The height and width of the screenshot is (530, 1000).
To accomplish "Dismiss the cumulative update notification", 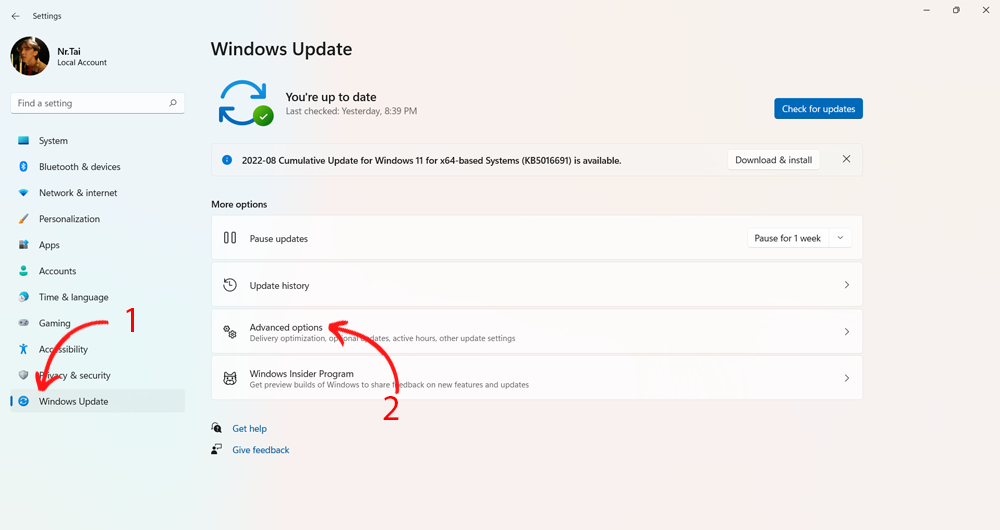I will tap(846, 159).
